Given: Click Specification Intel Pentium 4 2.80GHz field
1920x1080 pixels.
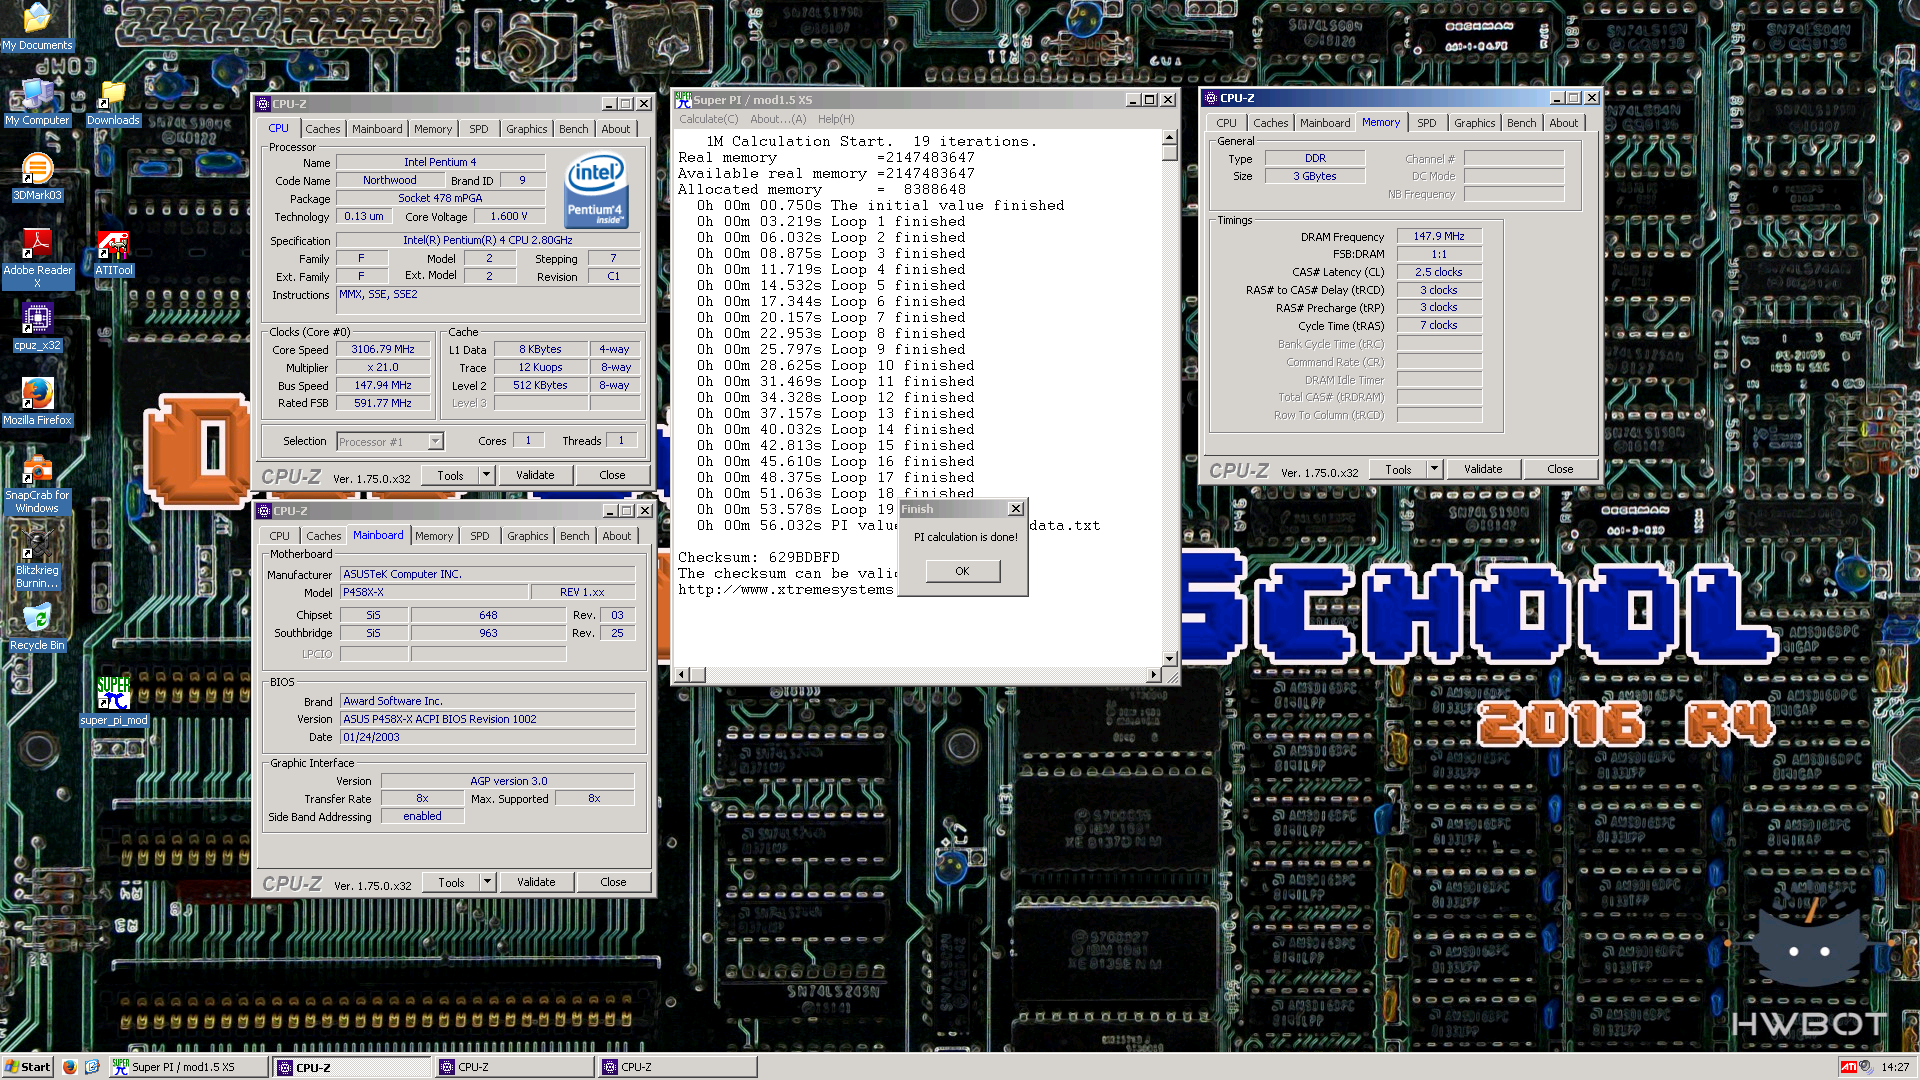Looking at the screenshot, I should [487, 240].
